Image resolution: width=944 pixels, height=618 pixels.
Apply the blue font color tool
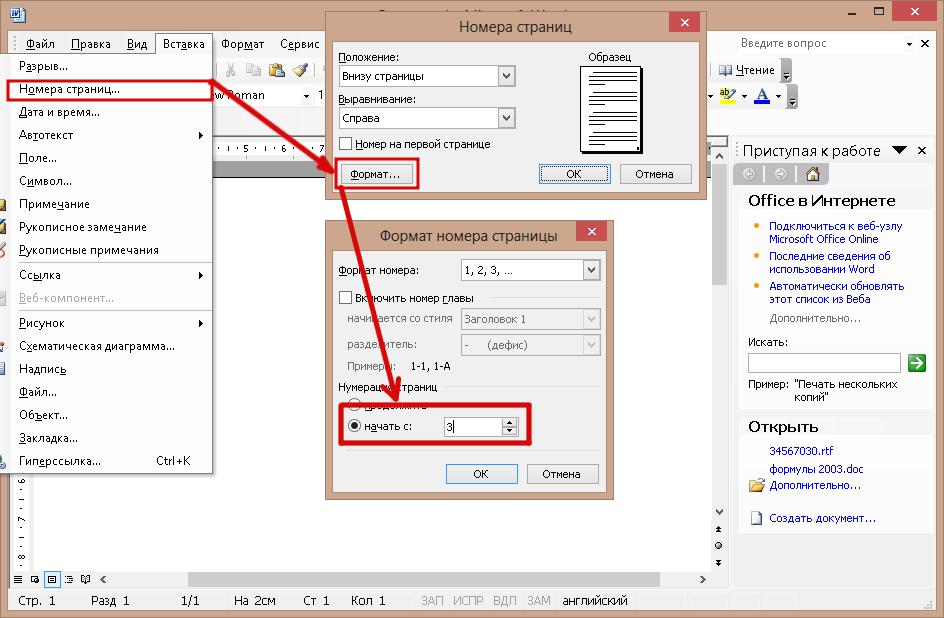click(762, 96)
